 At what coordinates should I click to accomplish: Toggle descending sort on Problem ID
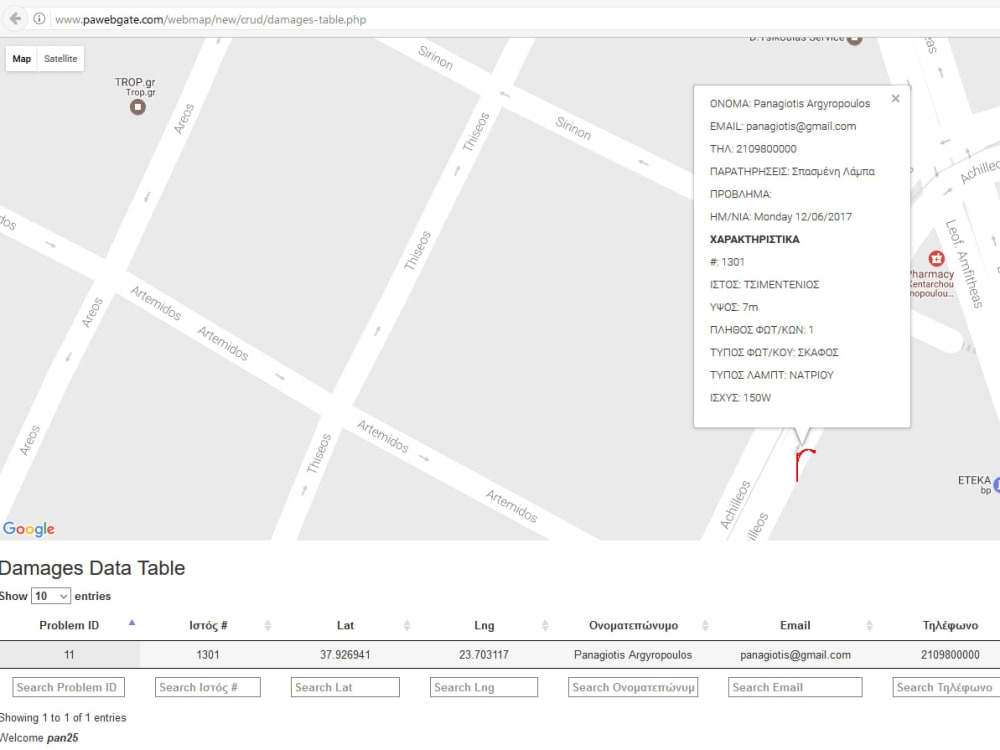point(131,622)
